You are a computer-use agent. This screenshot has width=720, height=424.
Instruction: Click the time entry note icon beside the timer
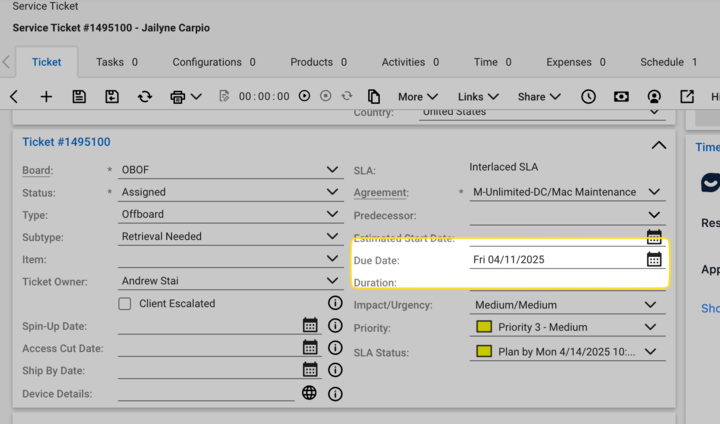coord(224,96)
